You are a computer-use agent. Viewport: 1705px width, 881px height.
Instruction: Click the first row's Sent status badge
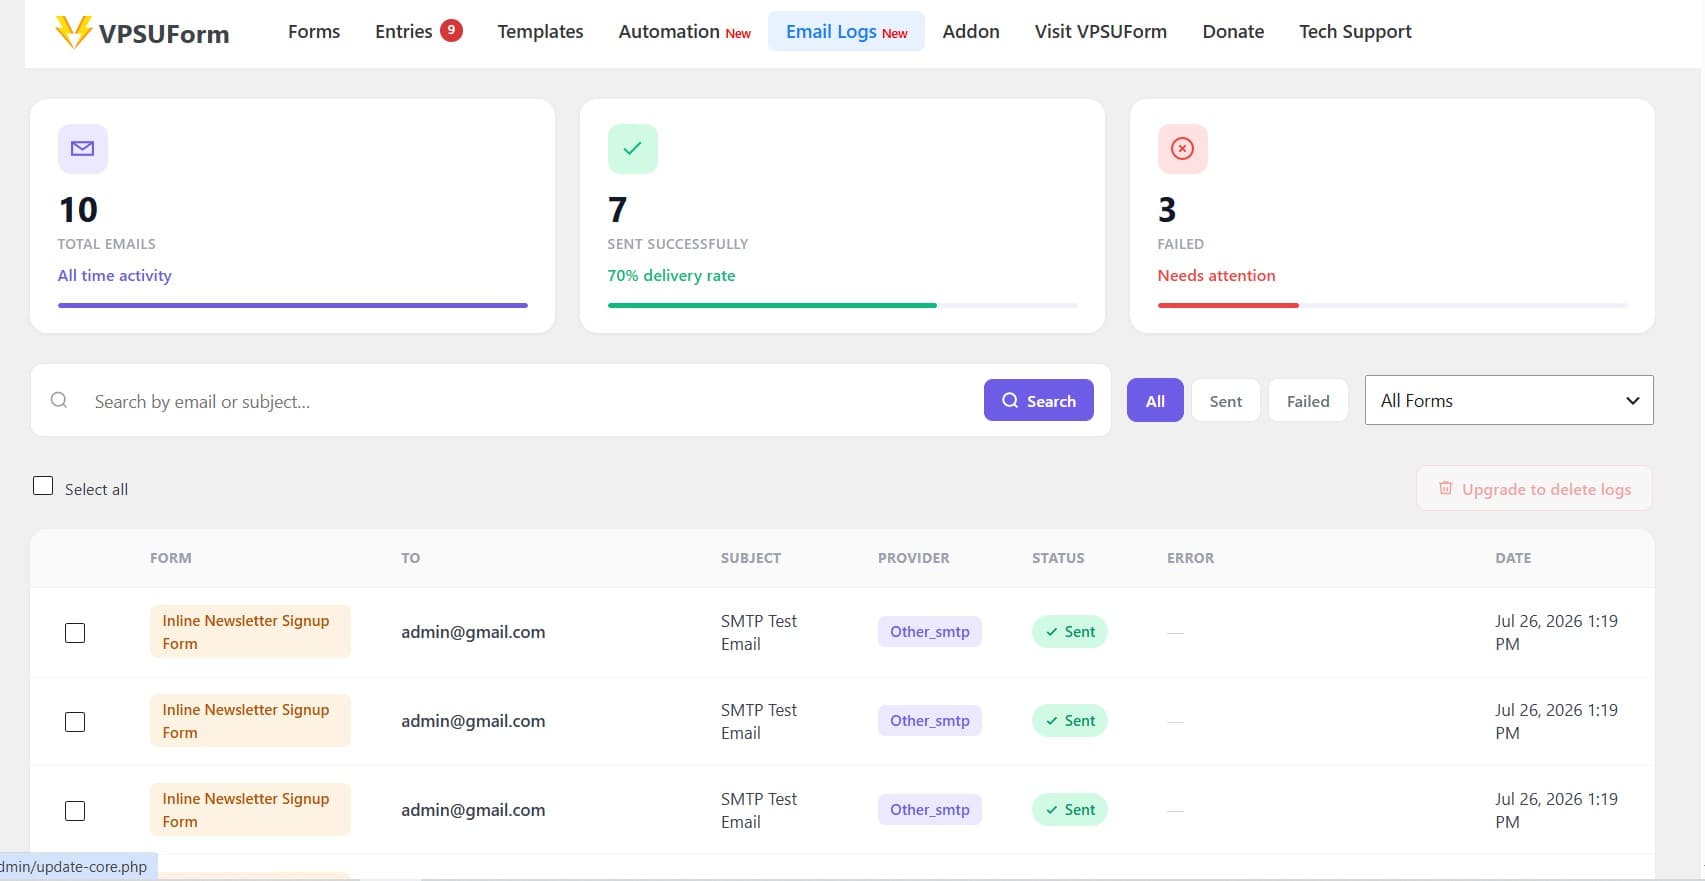[1070, 632]
